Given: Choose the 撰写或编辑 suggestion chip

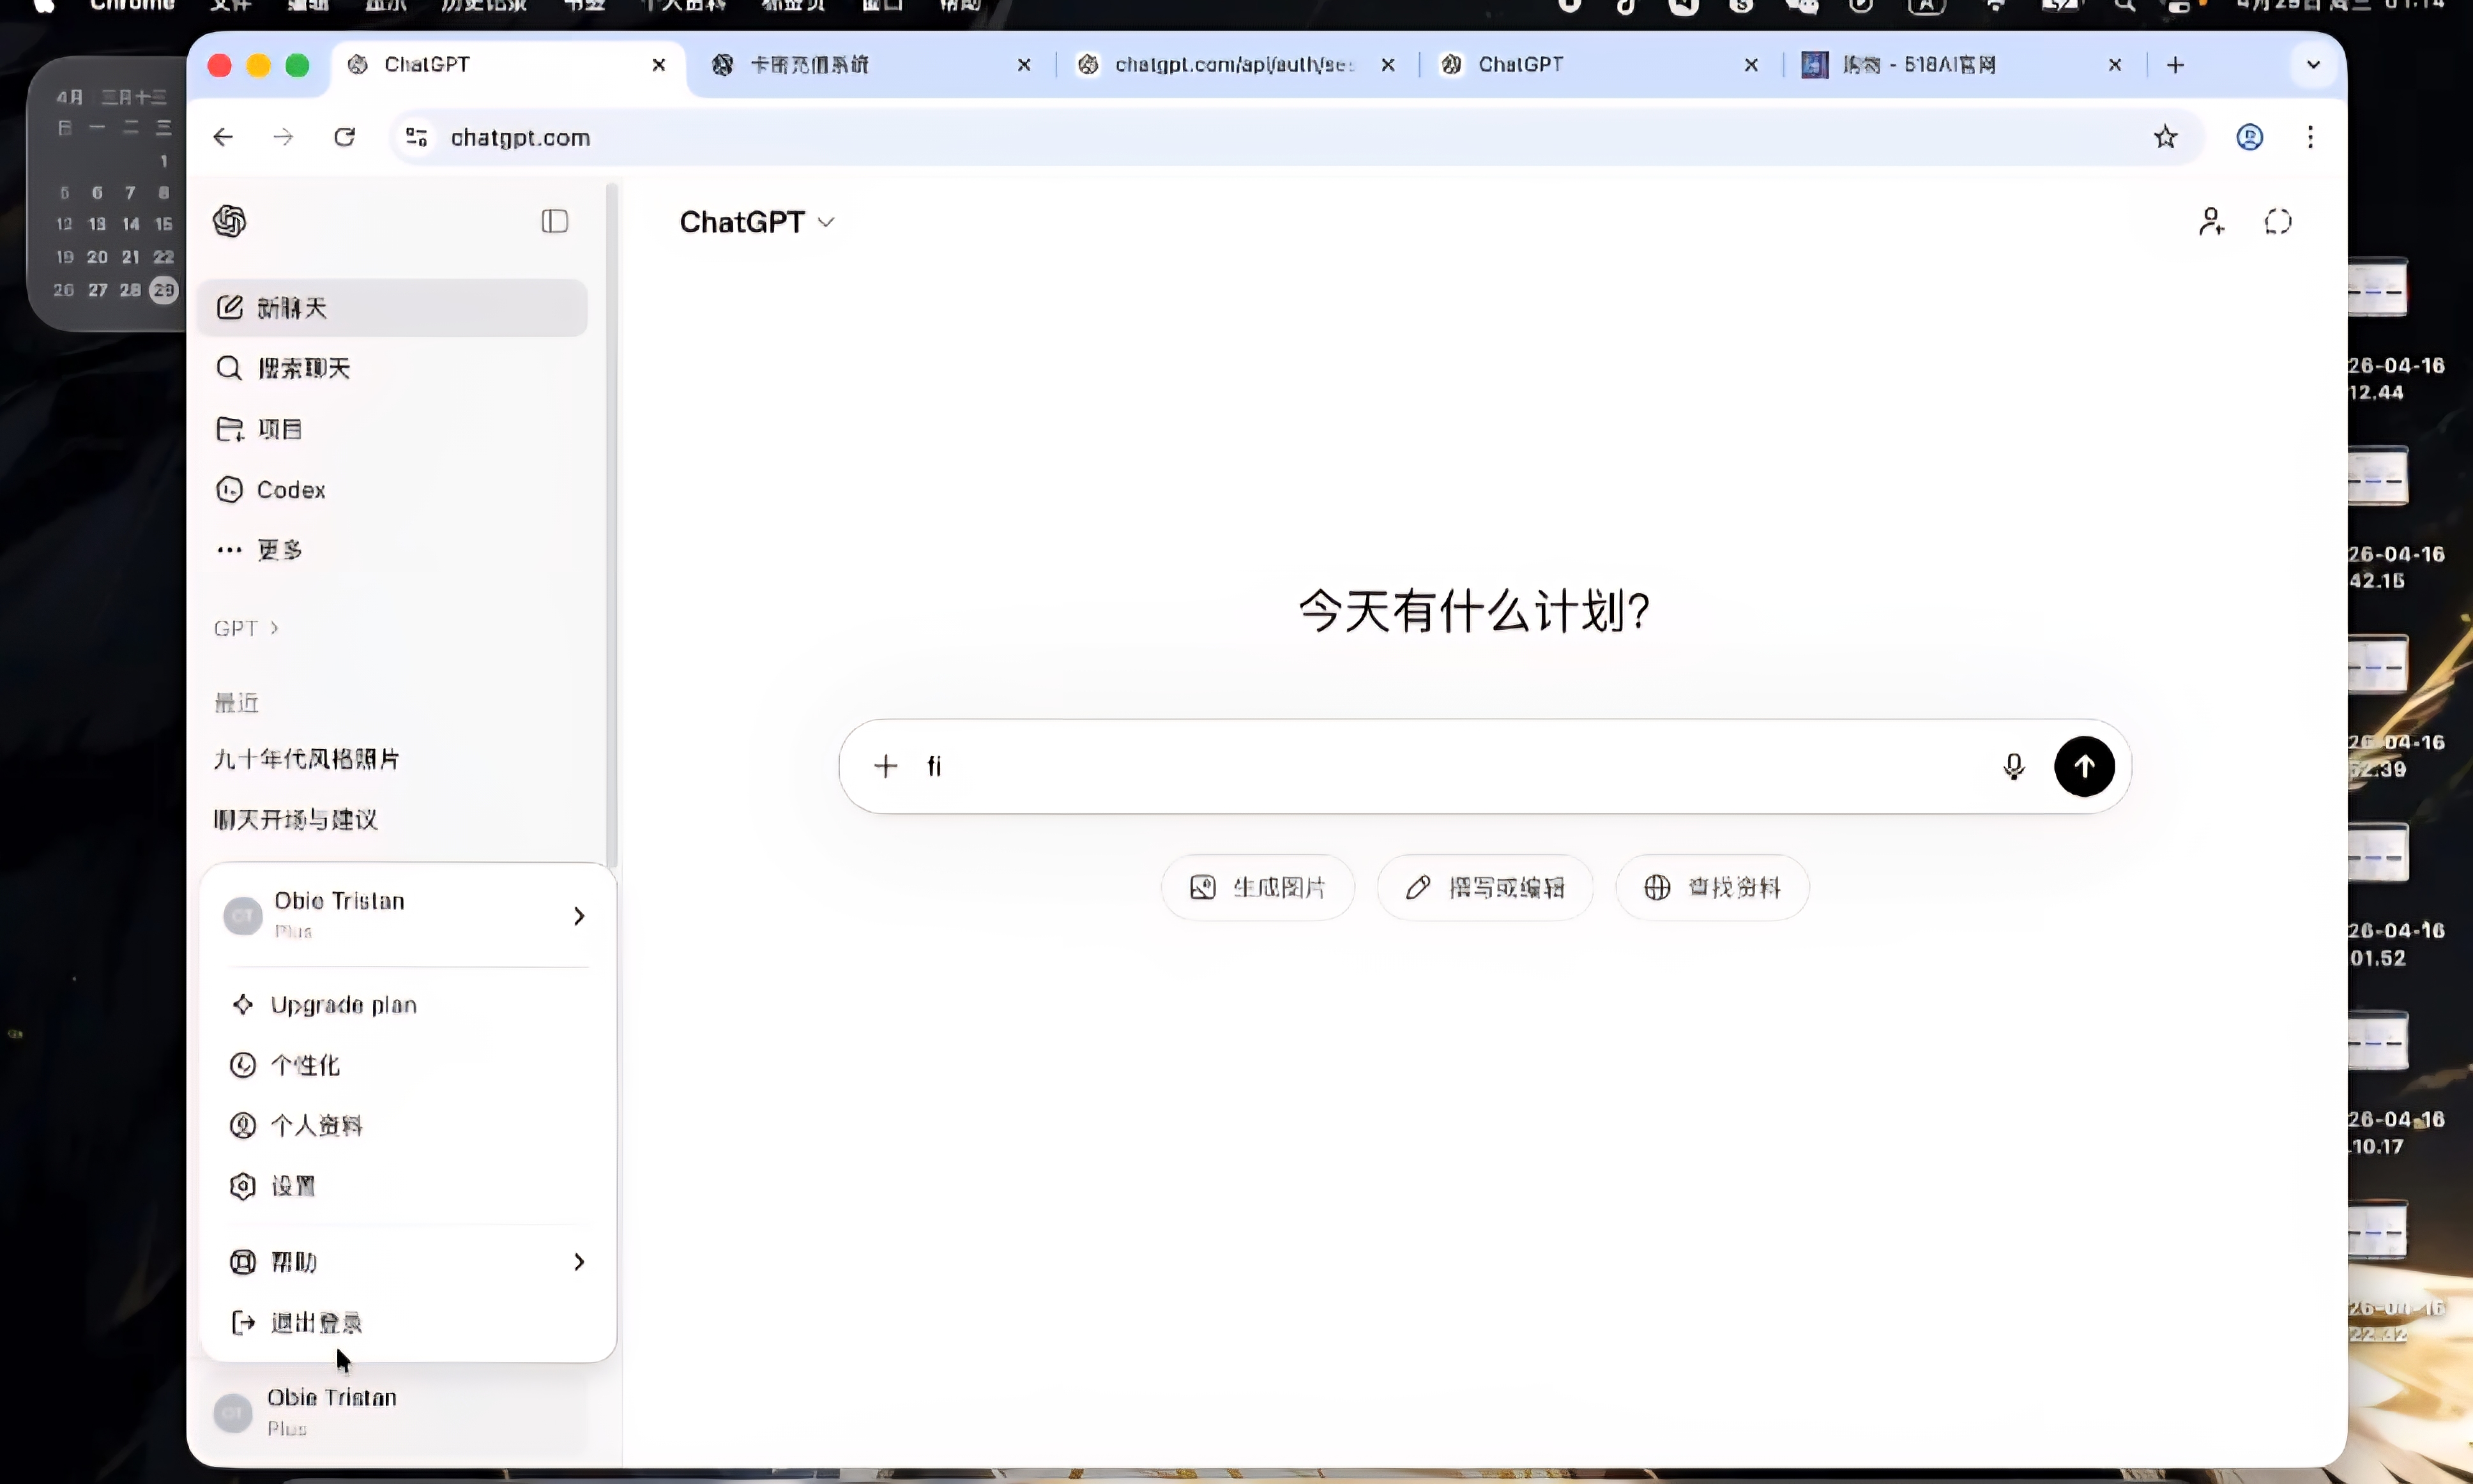Looking at the screenshot, I should click(1484, 888).
